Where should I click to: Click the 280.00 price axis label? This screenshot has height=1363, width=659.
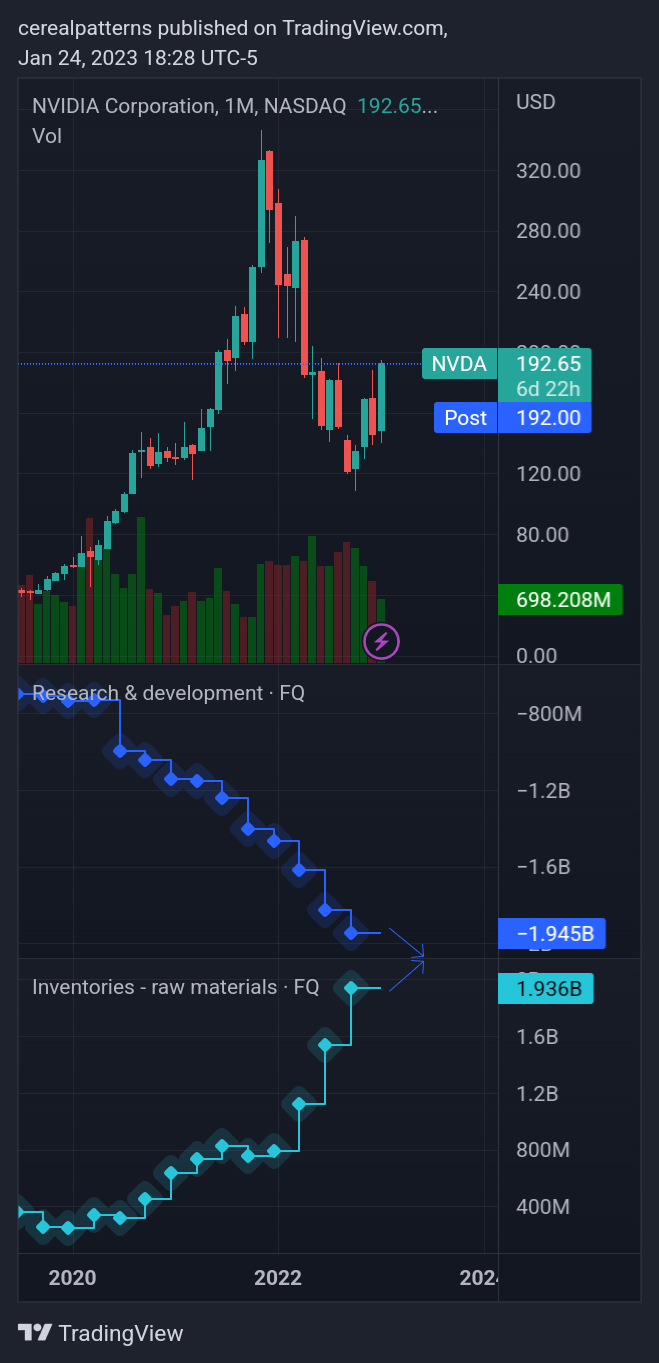point(548,231)
